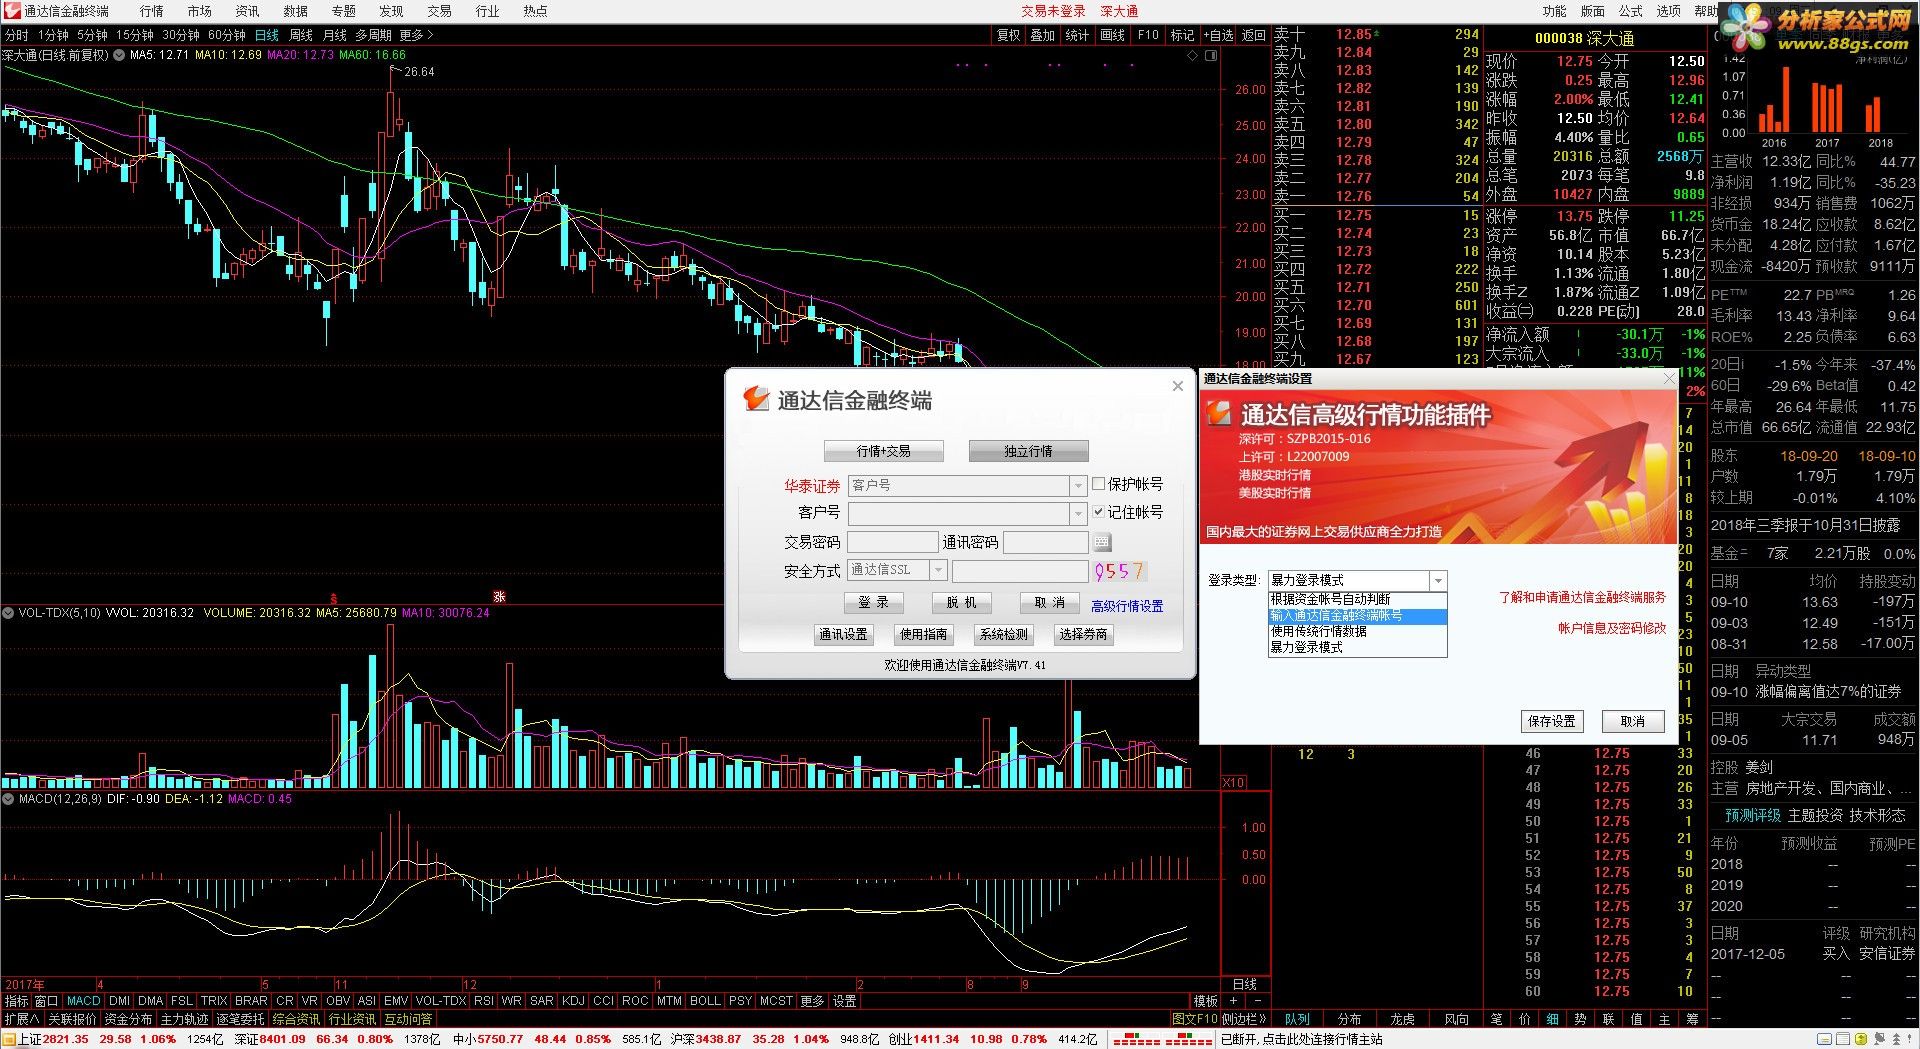Refresh the 9557 captcha image

(1119, 571)
